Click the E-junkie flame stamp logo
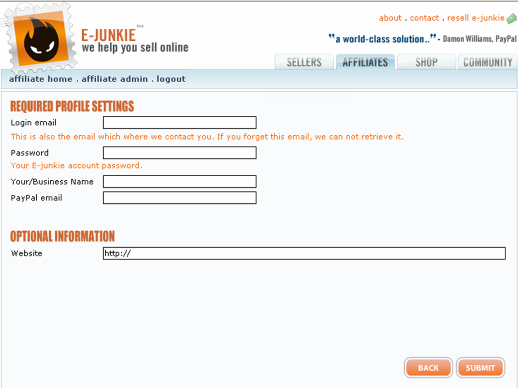The width and height of the screenshot is (518, 388). point(41,39)
